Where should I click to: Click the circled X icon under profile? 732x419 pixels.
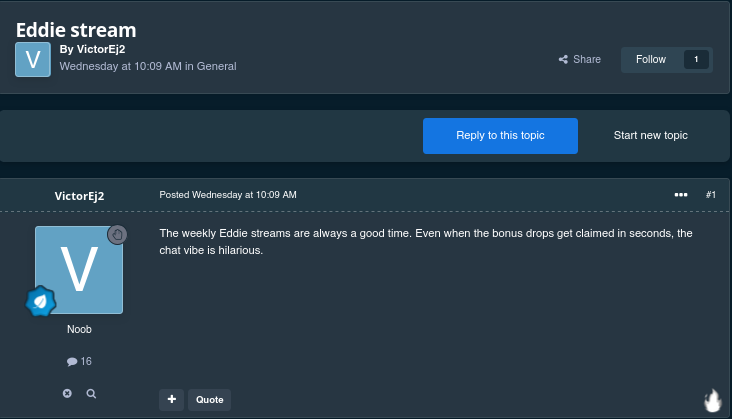[67, 393]
